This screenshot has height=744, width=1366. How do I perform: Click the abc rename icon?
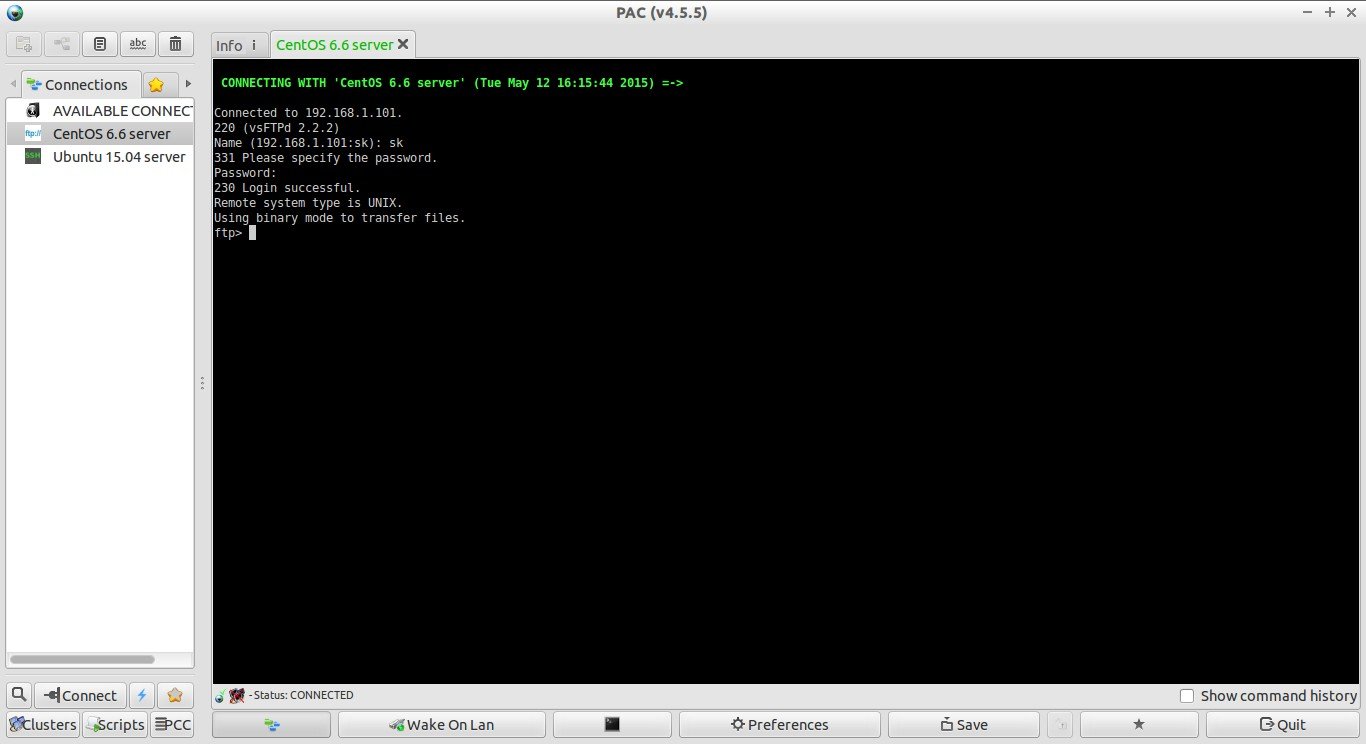coord(138,44)
